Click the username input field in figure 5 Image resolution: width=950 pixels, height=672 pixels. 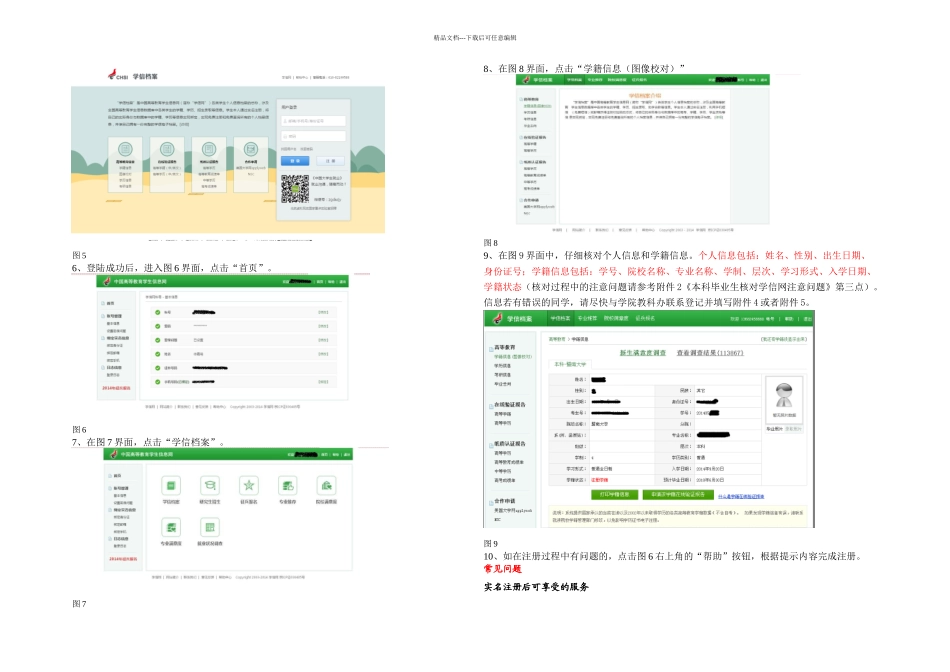coord(313,121)
